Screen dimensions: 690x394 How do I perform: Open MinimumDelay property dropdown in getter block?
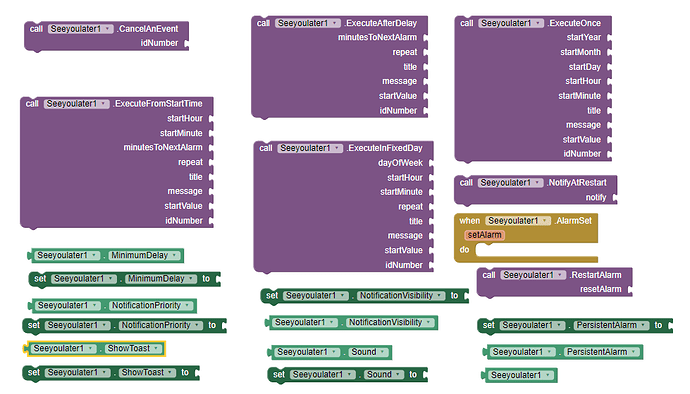144,255
